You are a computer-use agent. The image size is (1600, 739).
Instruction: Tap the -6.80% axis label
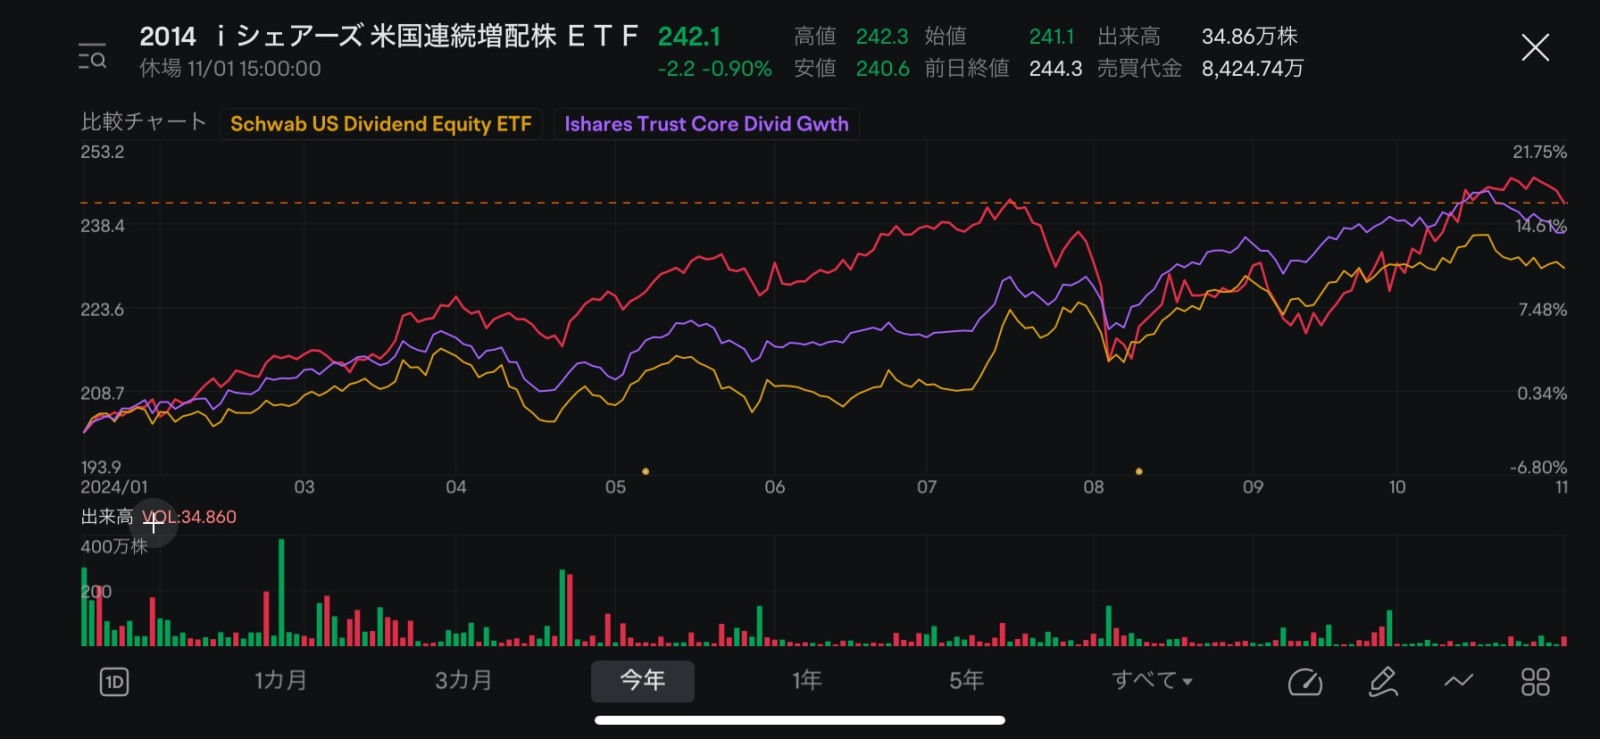(x=1538, y=467)
